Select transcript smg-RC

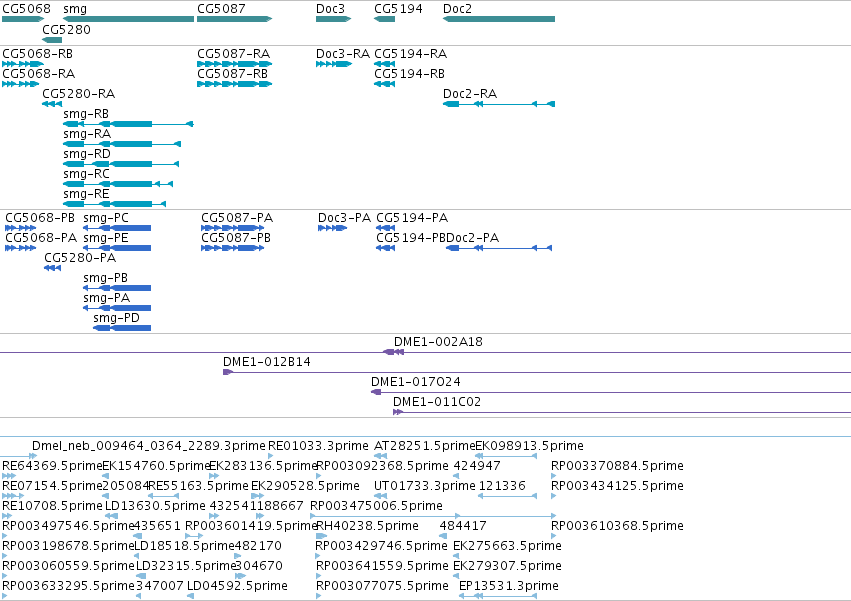(118, 184)
